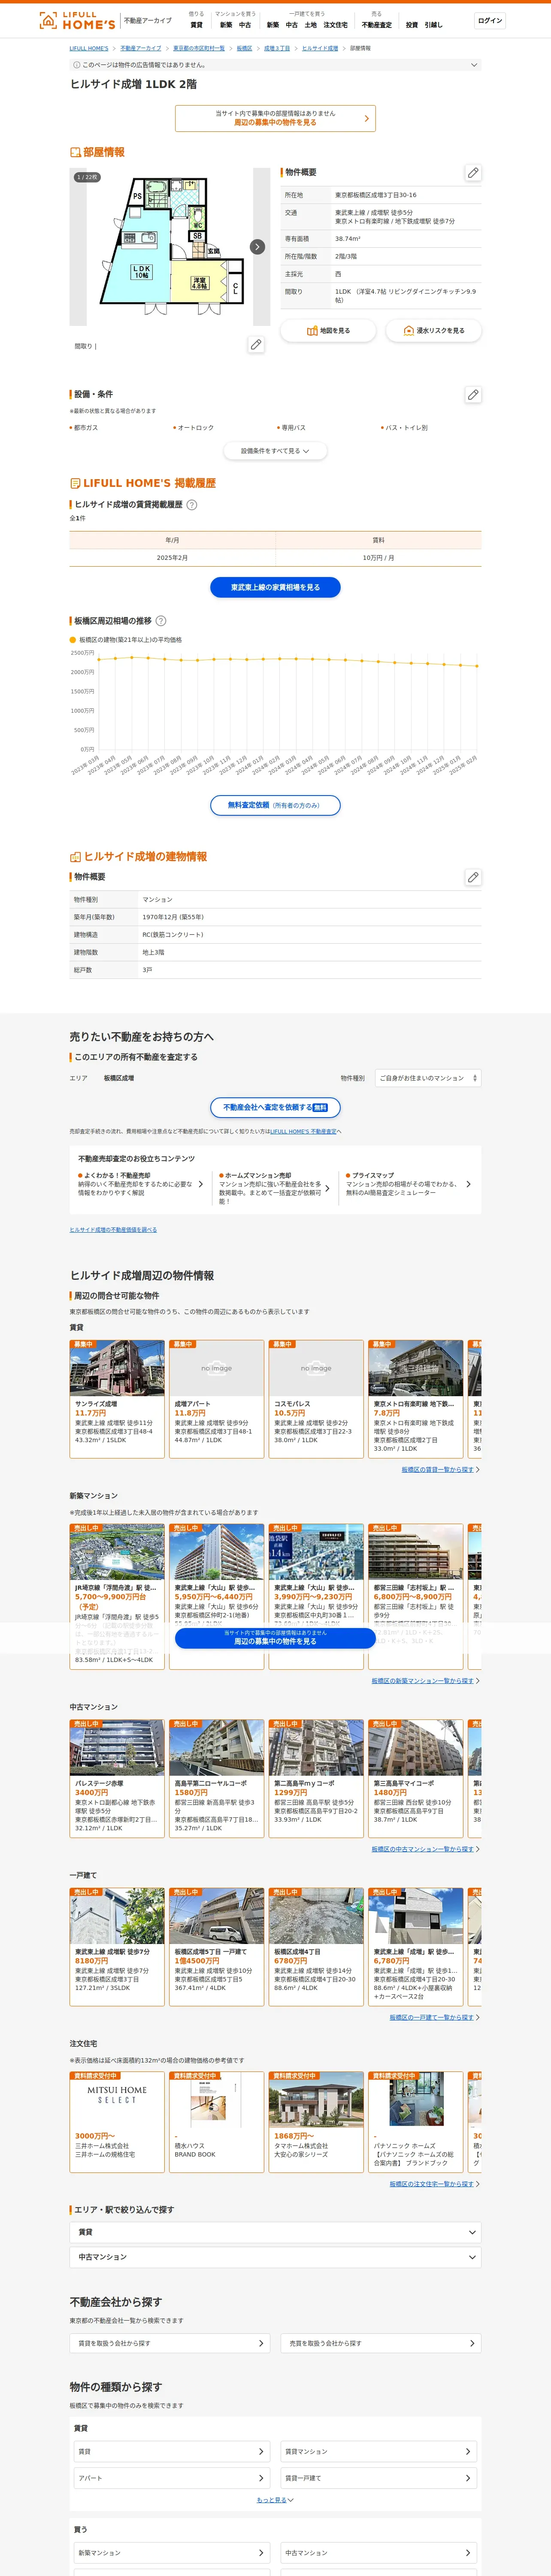This screenshot has height=2576, width=551.
Task: Click 浸水リスクを見る button
Action: click(434, 330)
